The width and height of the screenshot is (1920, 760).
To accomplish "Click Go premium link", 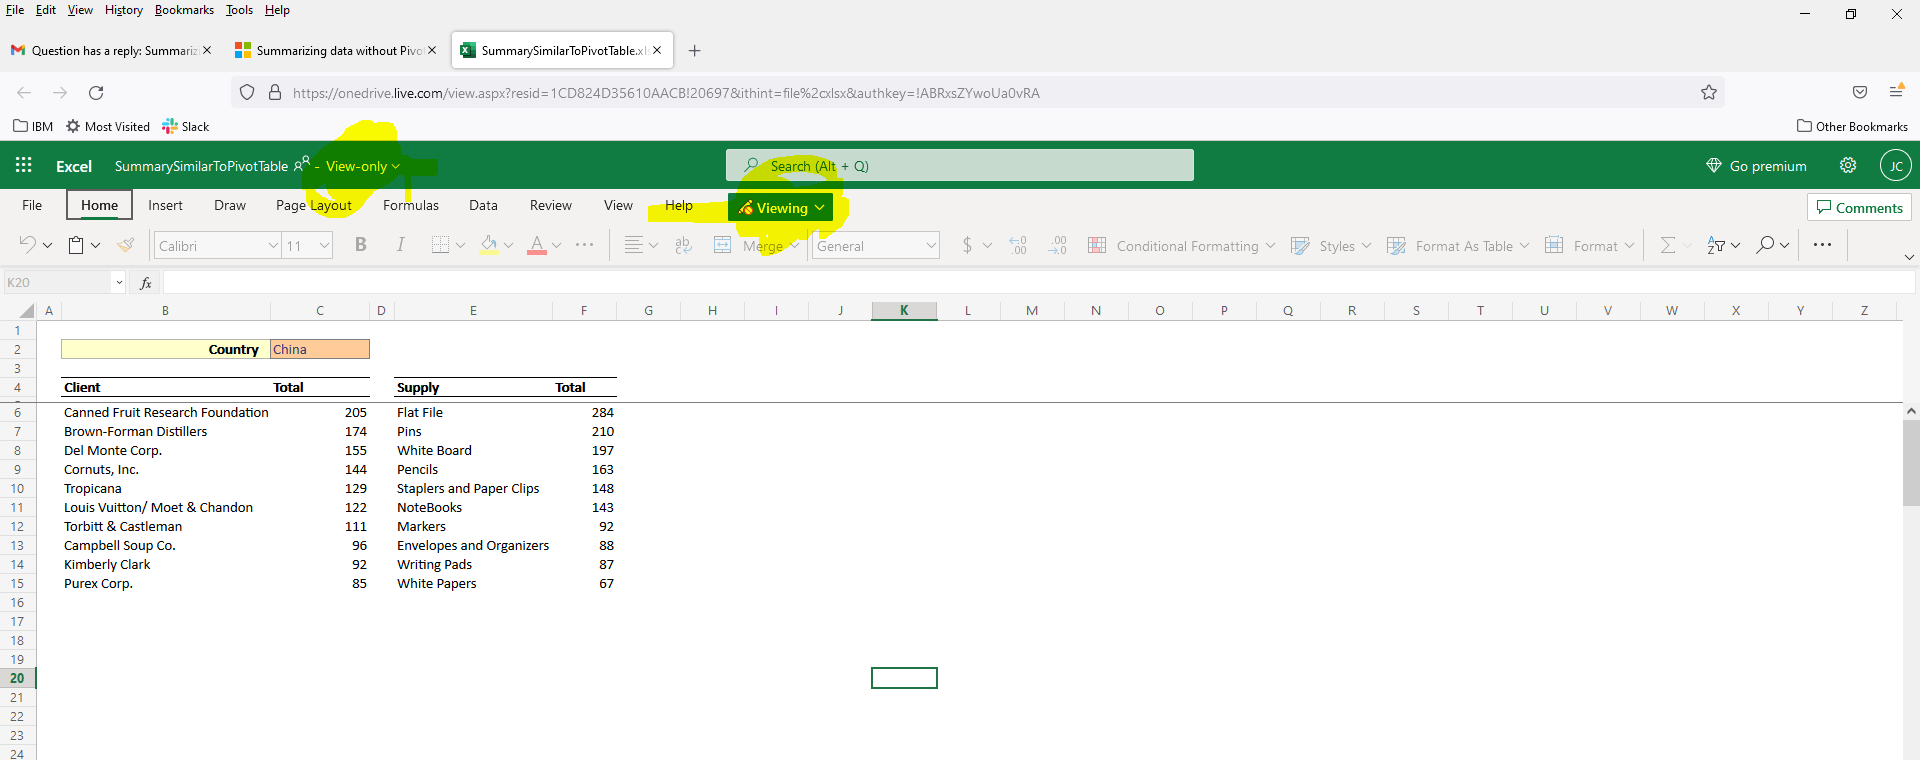I will point(1756,166).
